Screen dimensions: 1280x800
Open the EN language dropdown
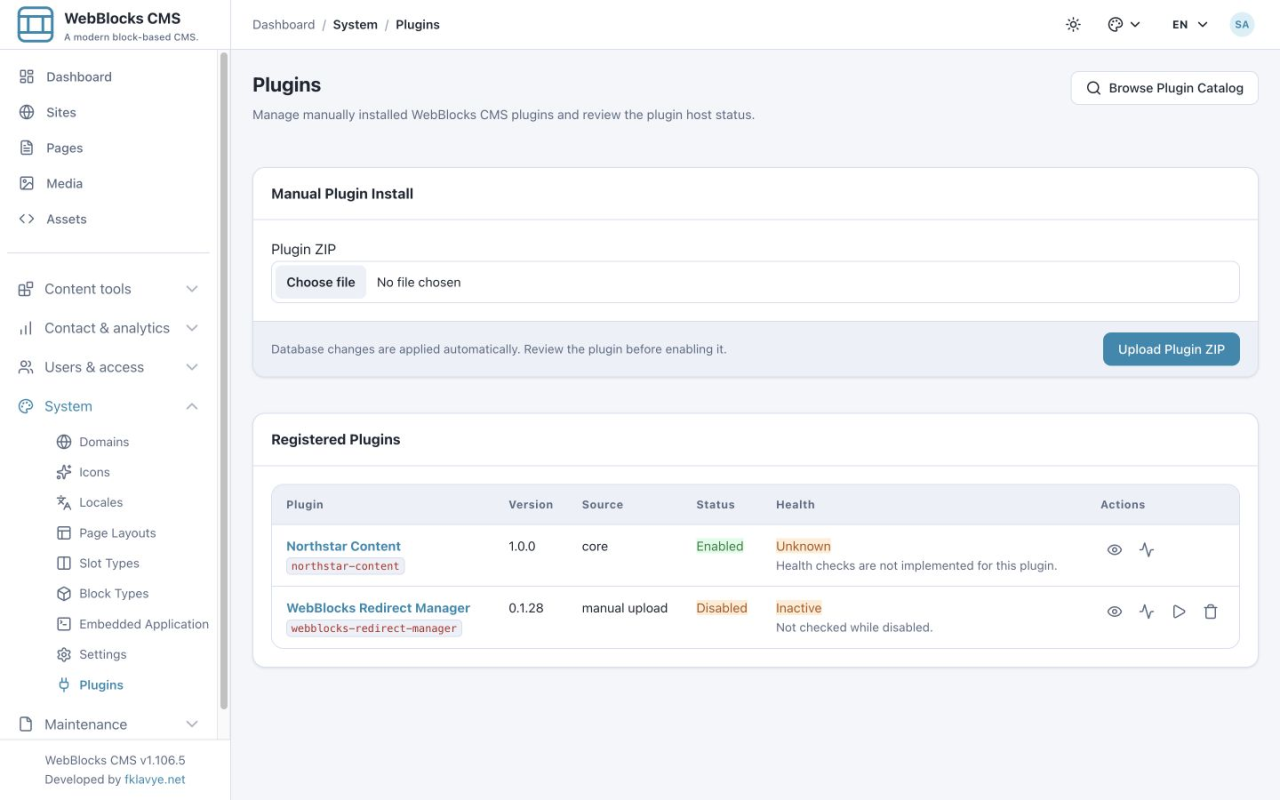1190,25
